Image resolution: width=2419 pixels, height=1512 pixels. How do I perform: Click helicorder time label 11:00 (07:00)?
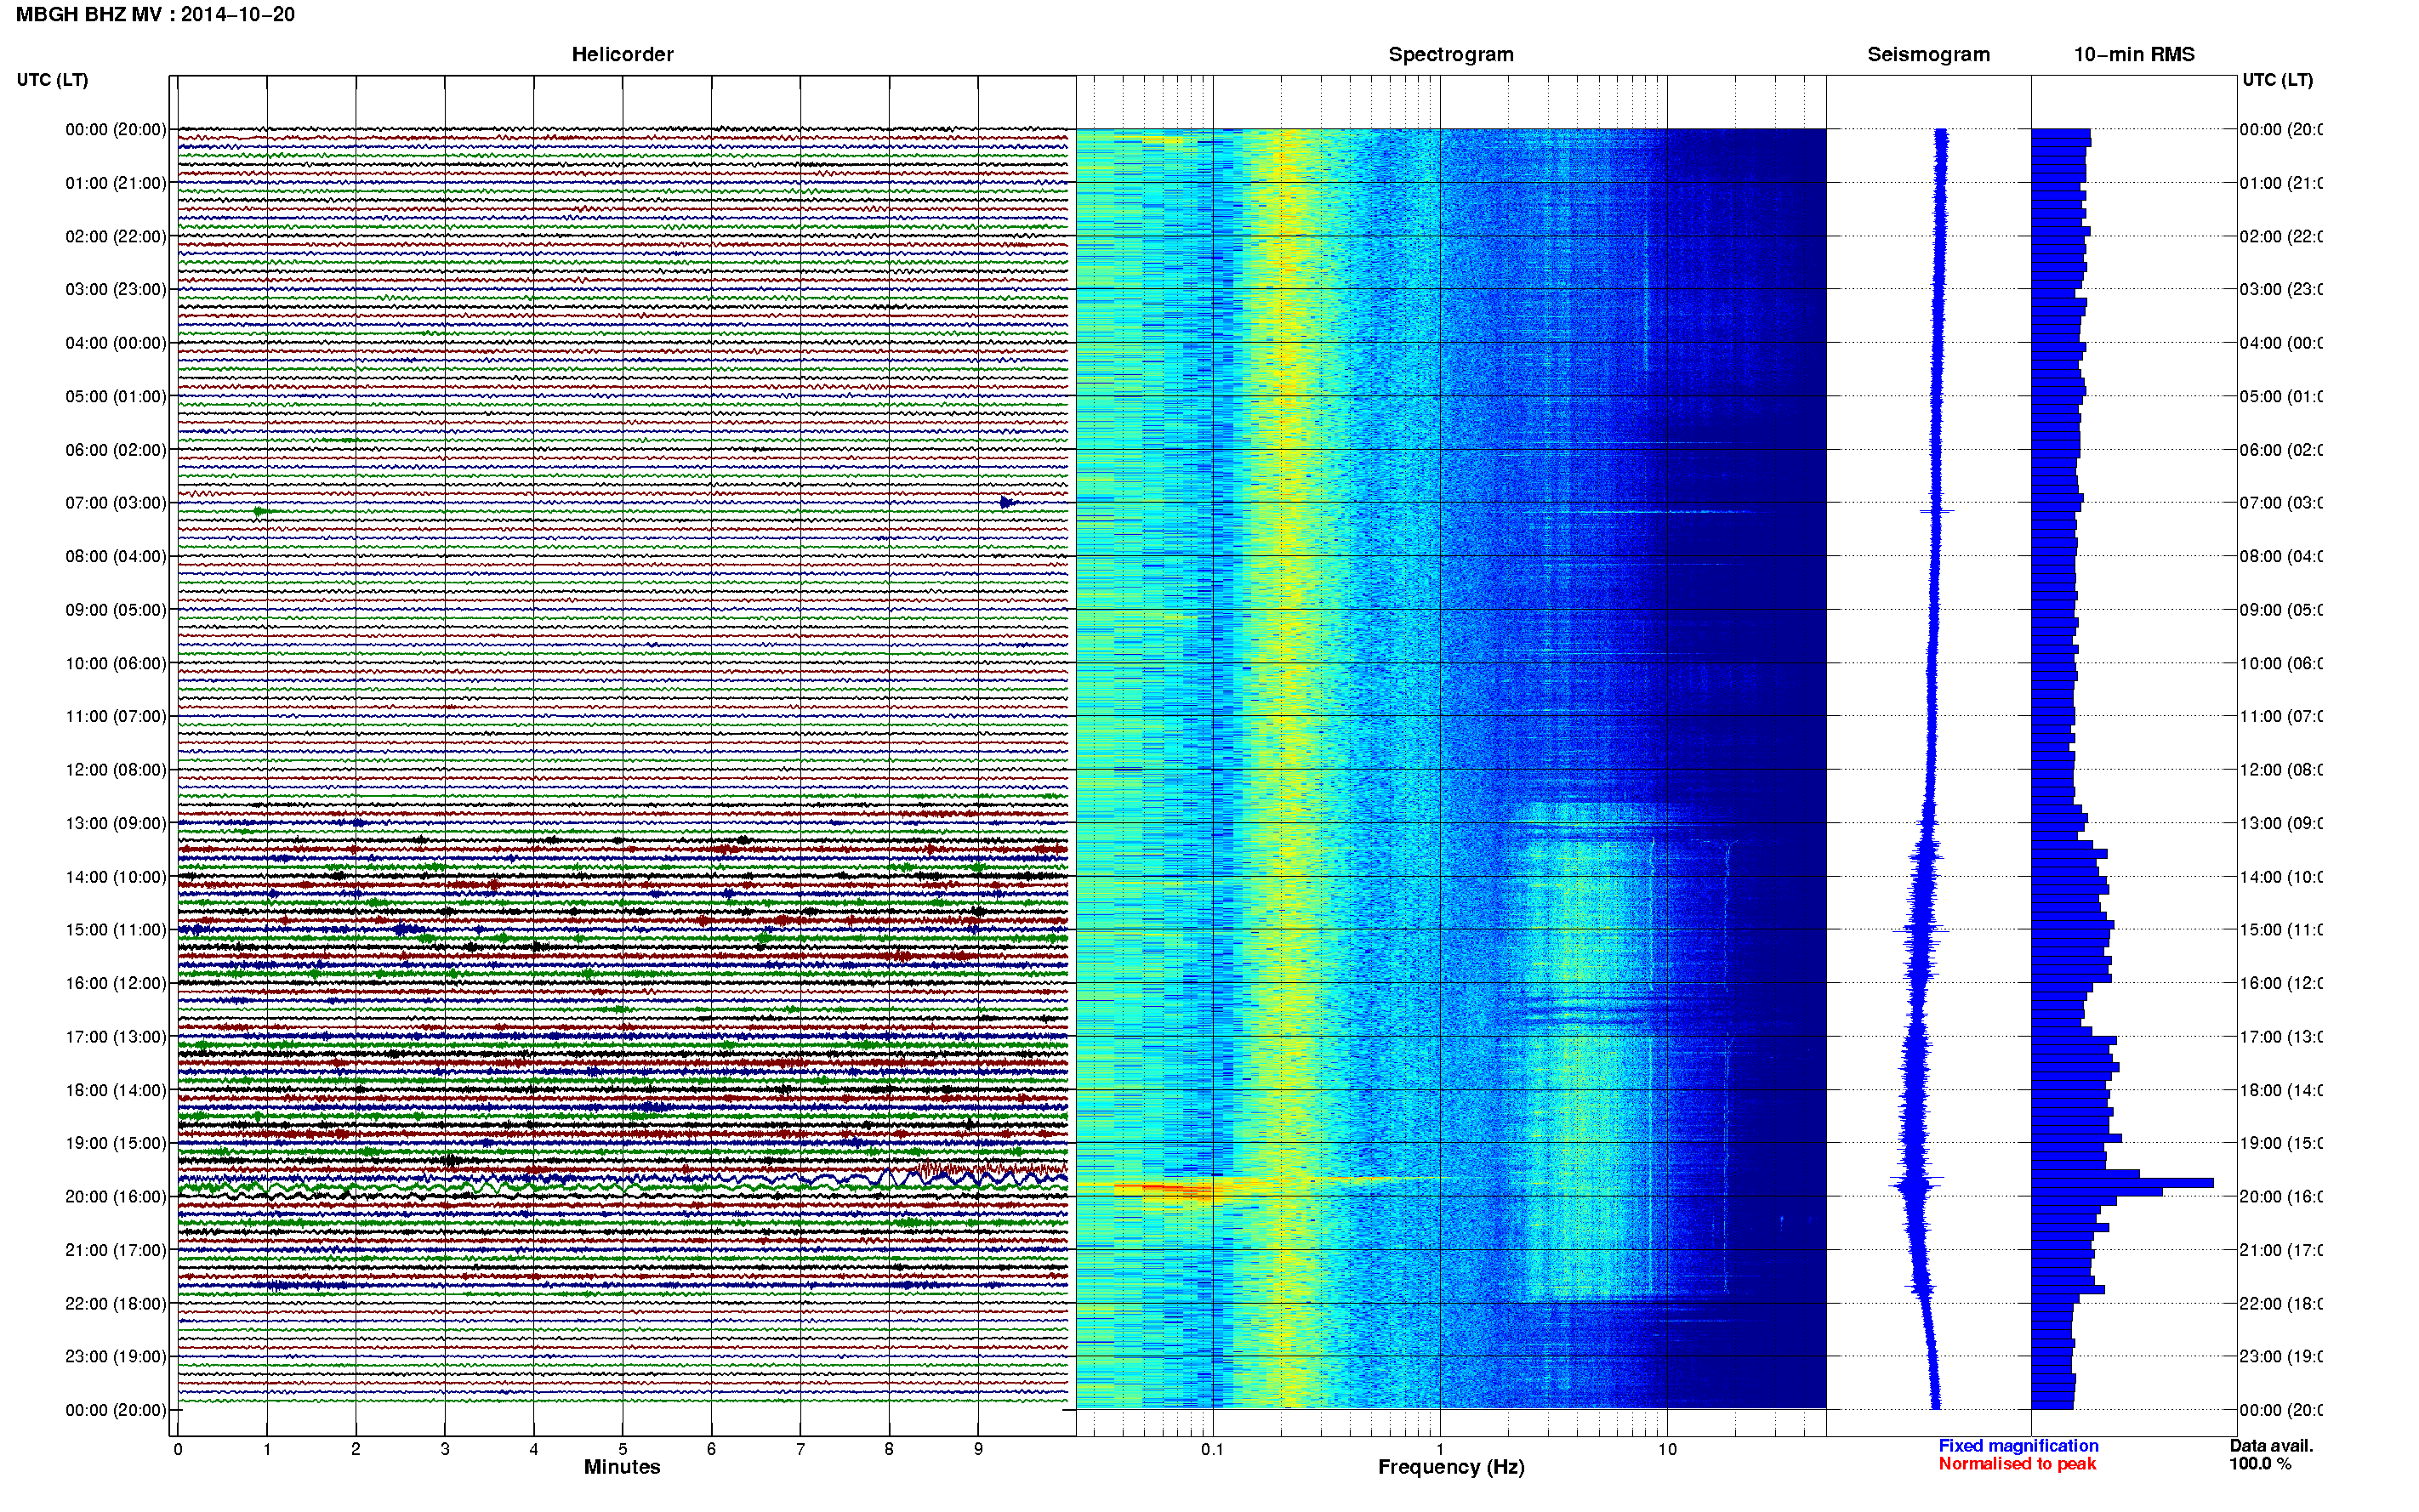116,717
